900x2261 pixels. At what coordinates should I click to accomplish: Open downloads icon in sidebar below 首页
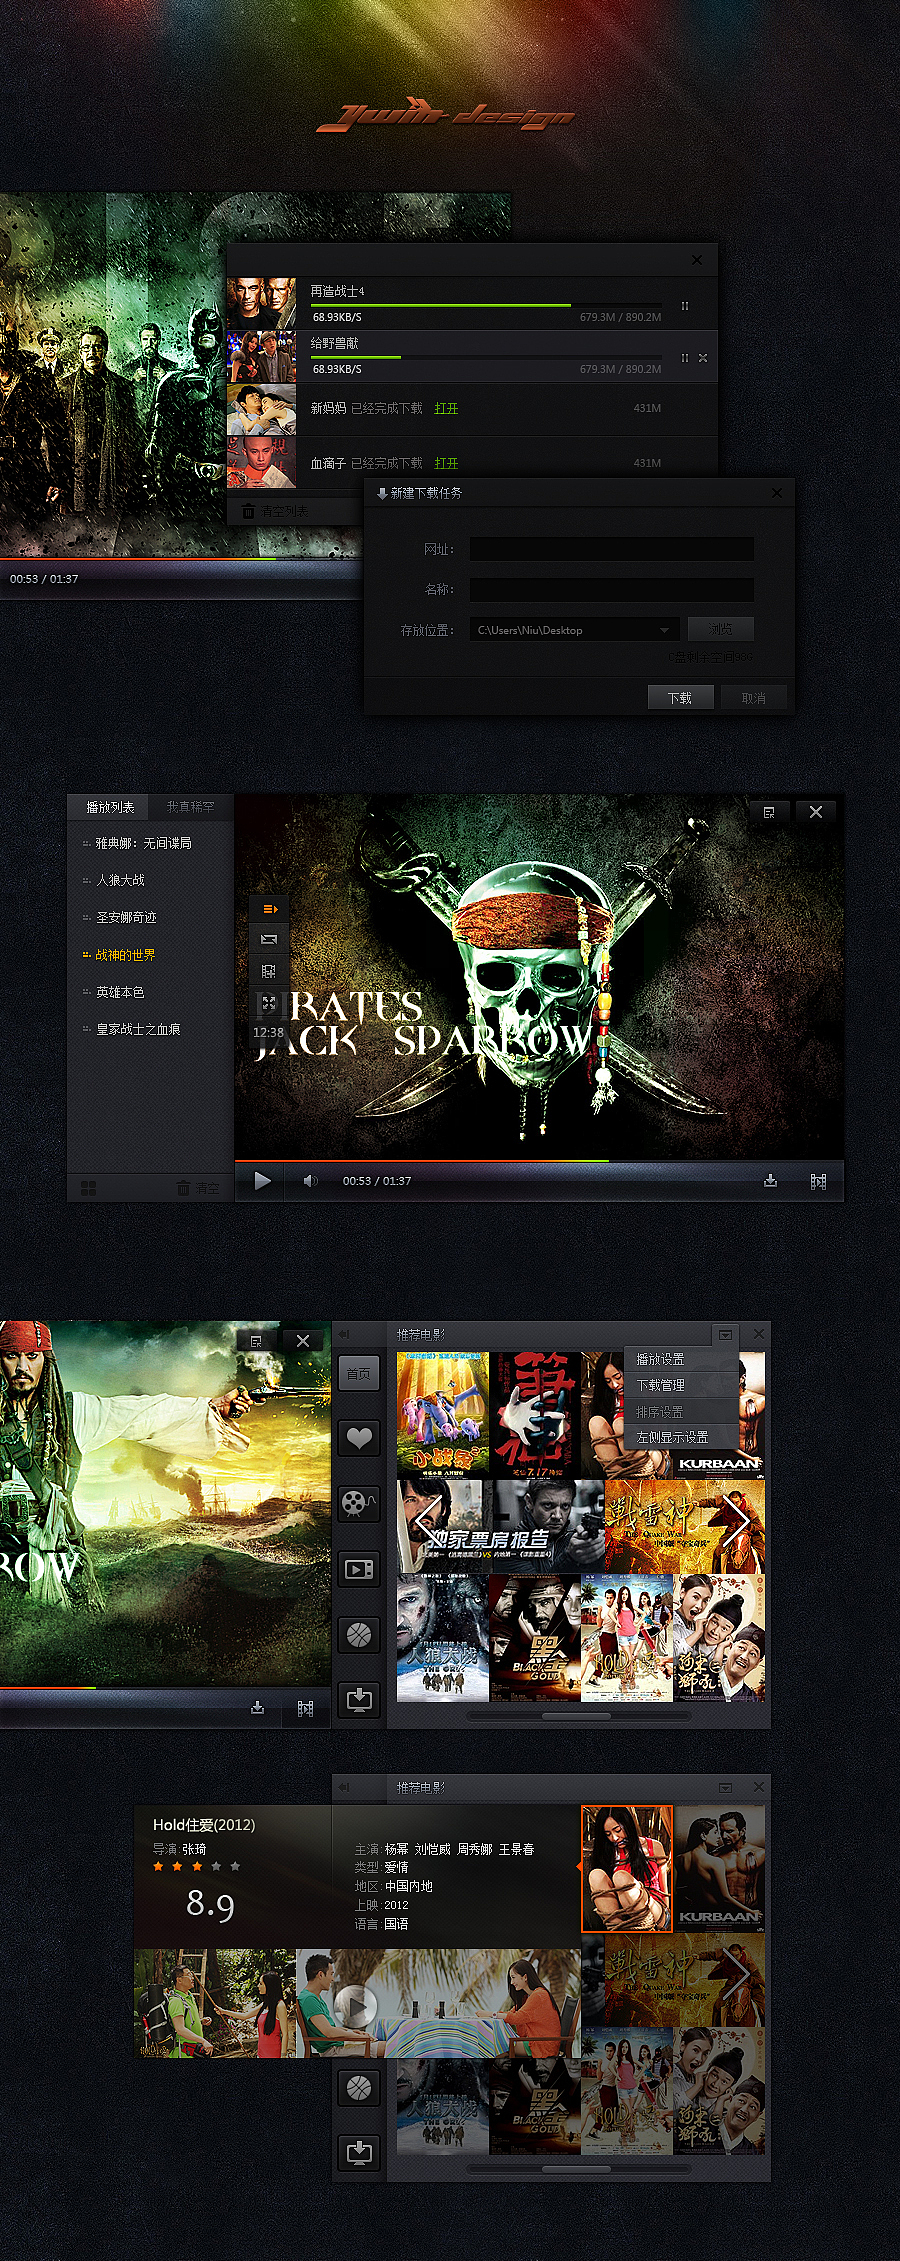pyautogui.click(x=359, y=1699)
